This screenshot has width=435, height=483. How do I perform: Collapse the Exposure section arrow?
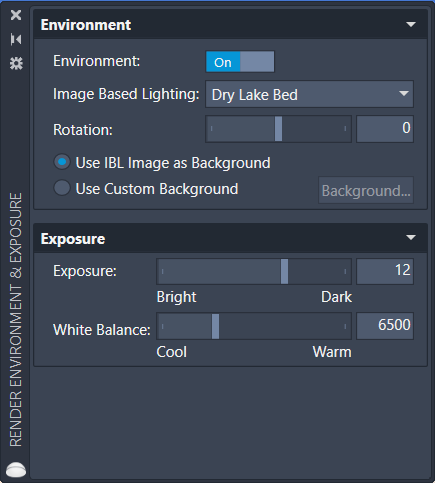point(411,238)
